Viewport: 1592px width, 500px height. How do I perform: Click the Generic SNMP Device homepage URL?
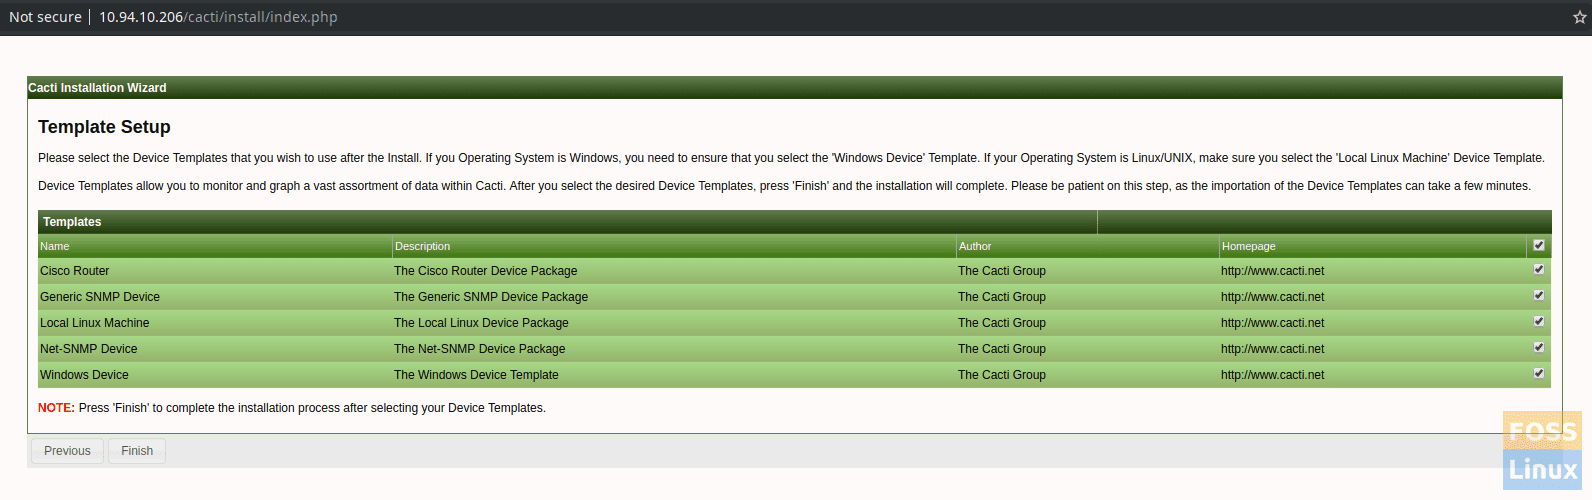(x=1272, y=297)
